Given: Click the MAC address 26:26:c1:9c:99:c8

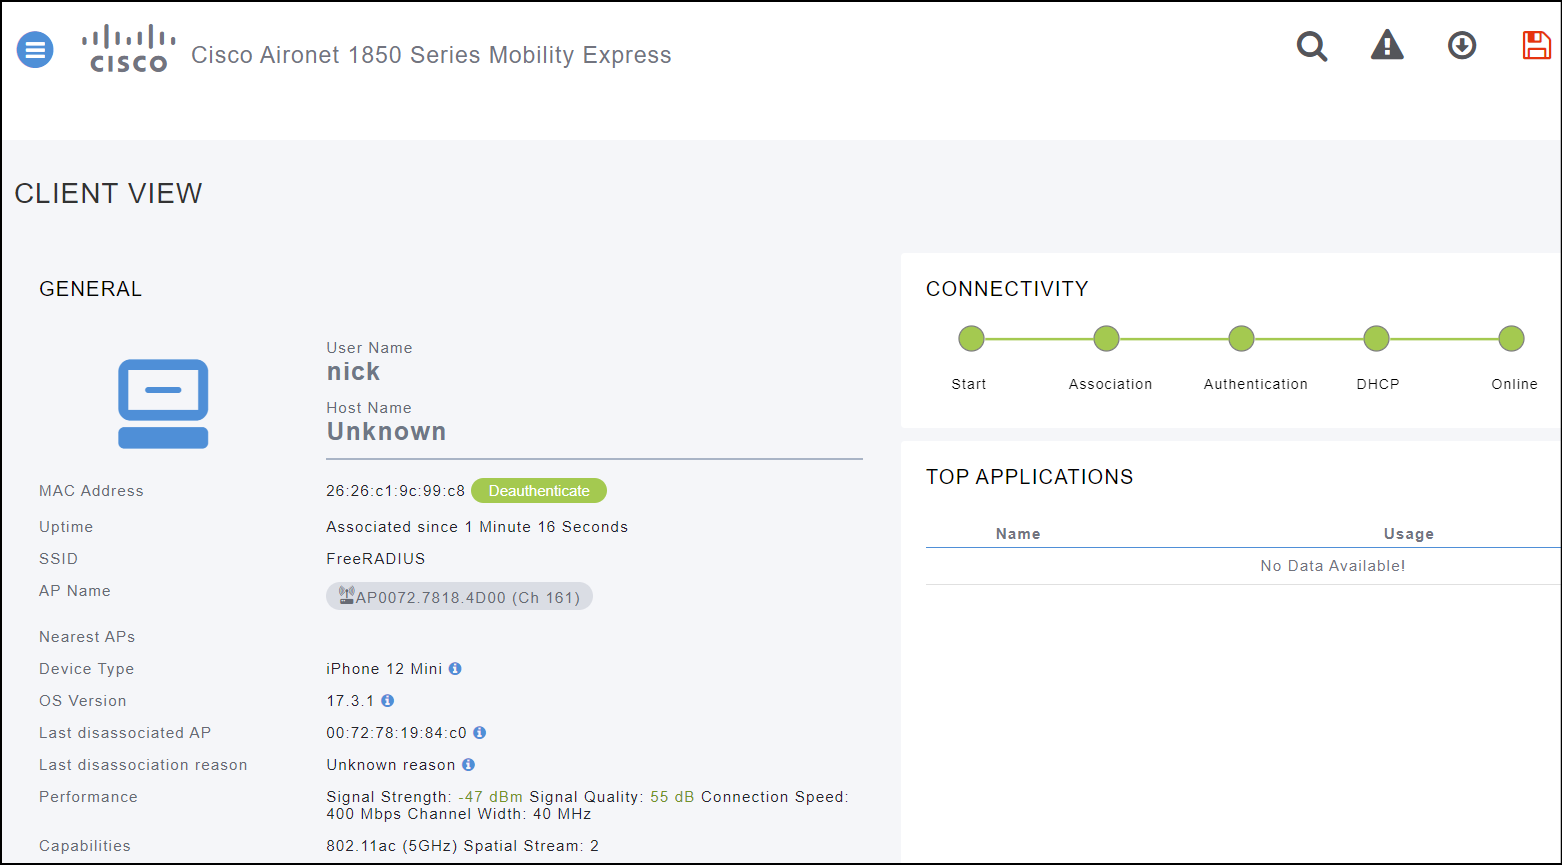Looking at the screenshot, I should coord(395,491).
